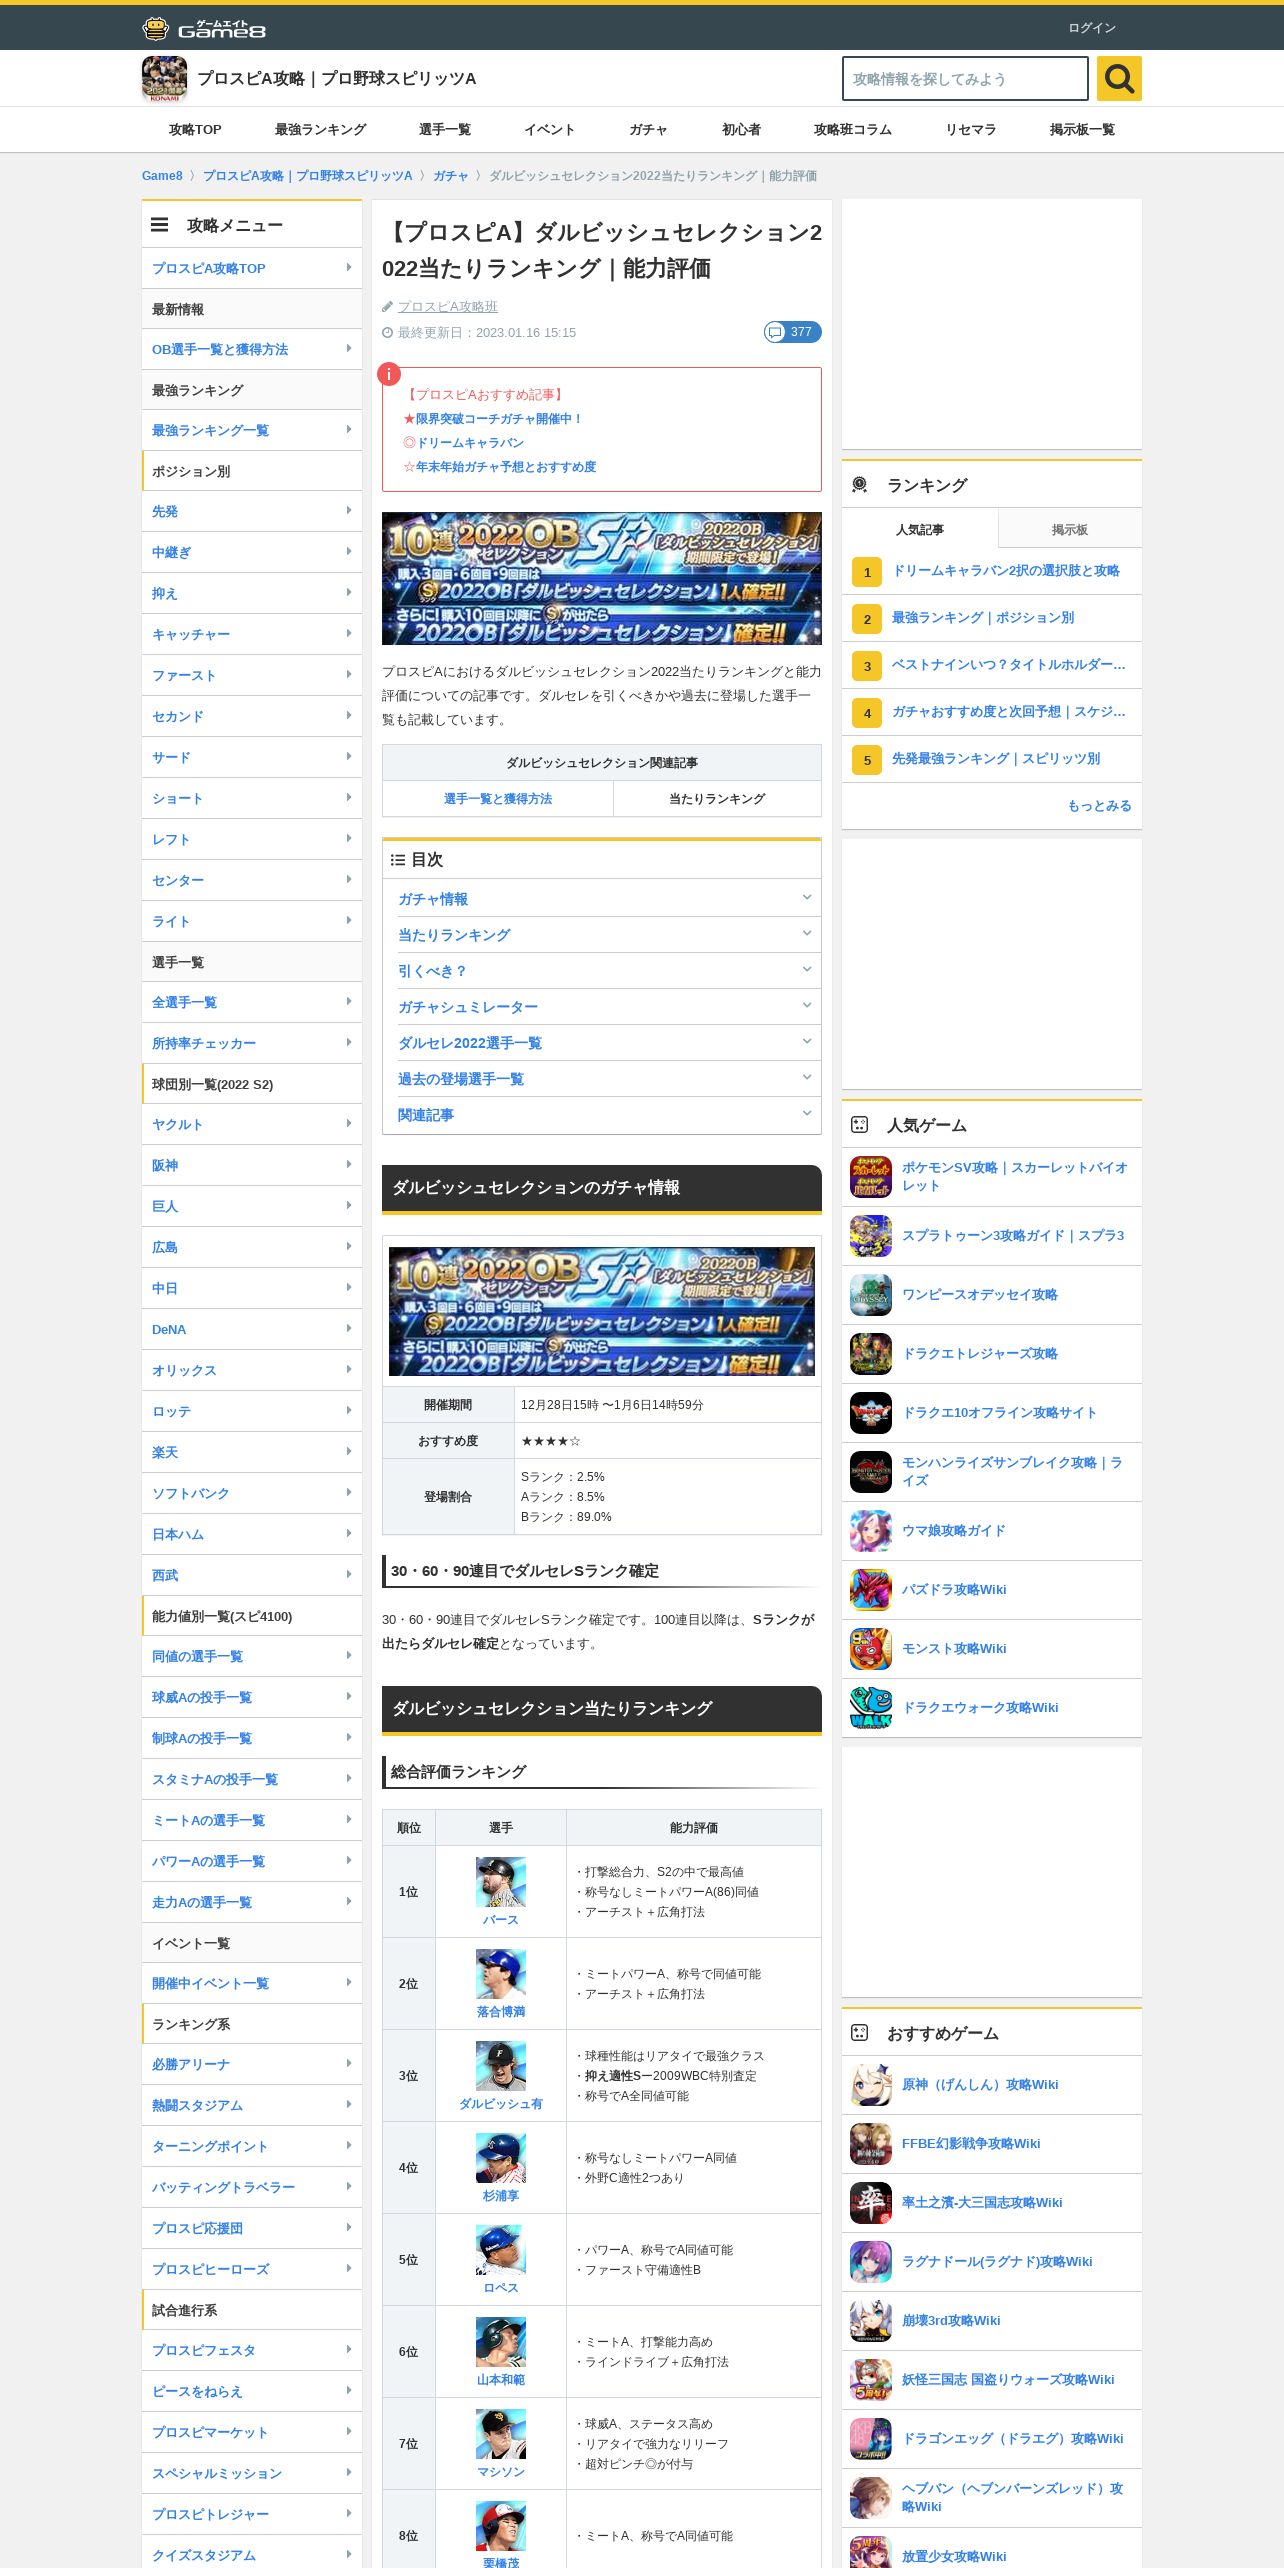Click もっとみる link under ranking

tap(1100, 806)
